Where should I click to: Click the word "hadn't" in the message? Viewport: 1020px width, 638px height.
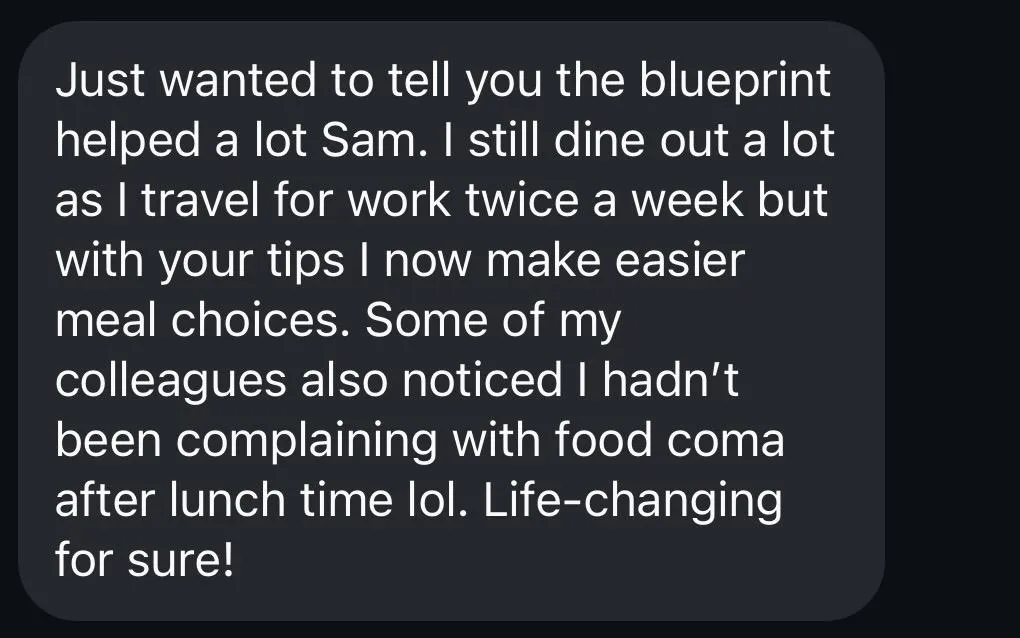pyautogui.click(x=671, y=380)
